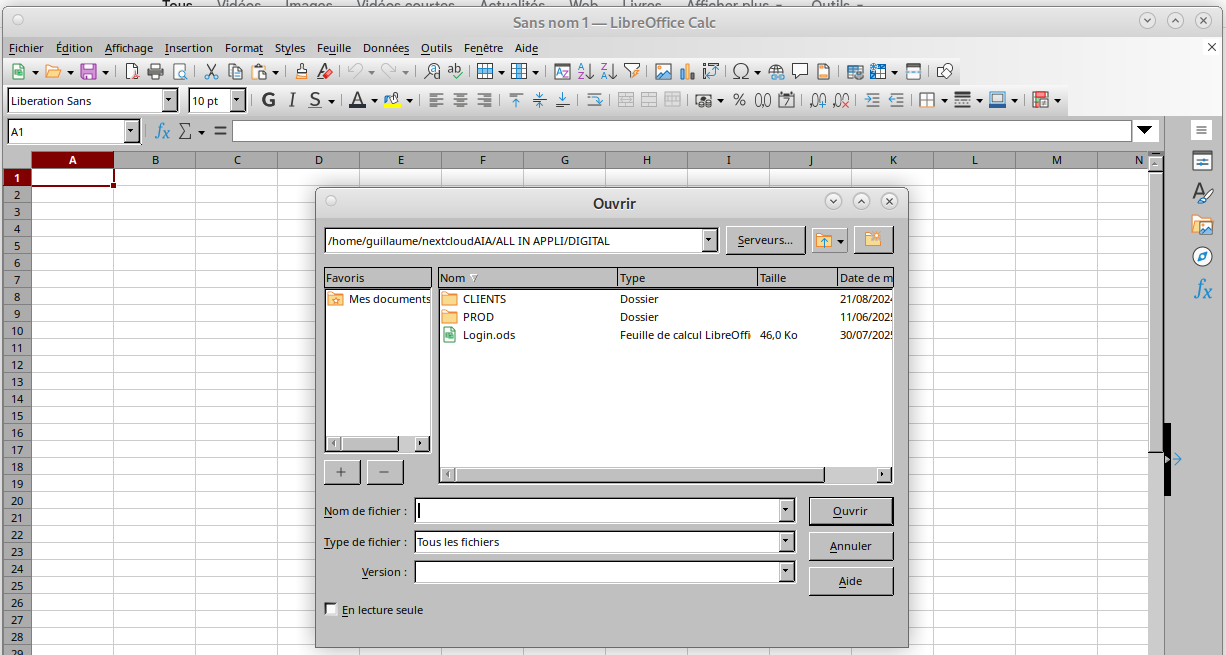Viewport: 1226px width, 655px height.
Task: Enable the 'En lecture seule' checkbox
Action: click(x=331, y=609)
